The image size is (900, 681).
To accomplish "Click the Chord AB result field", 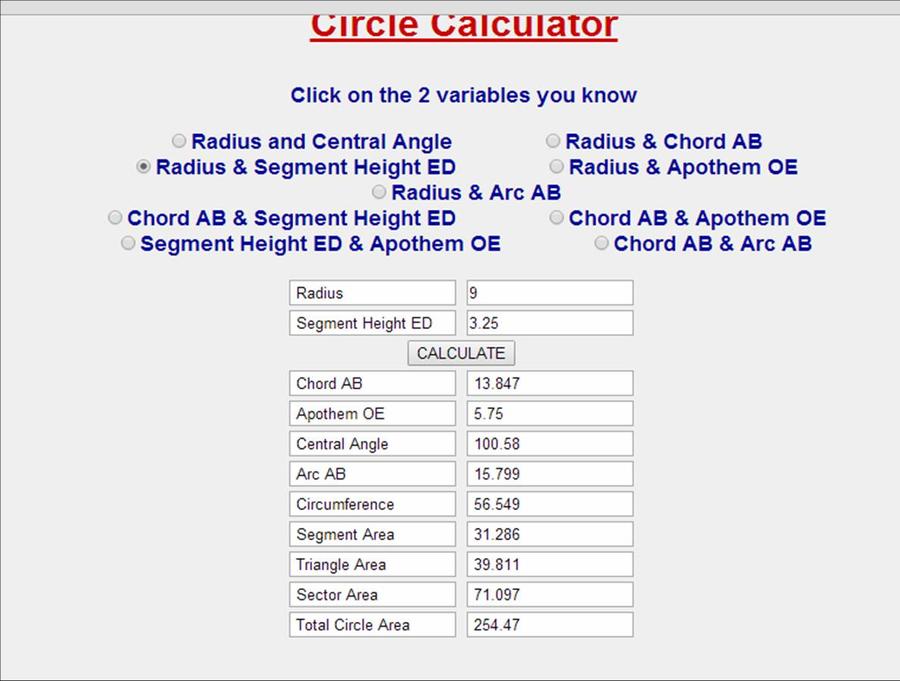I will [x=549, y=383].
